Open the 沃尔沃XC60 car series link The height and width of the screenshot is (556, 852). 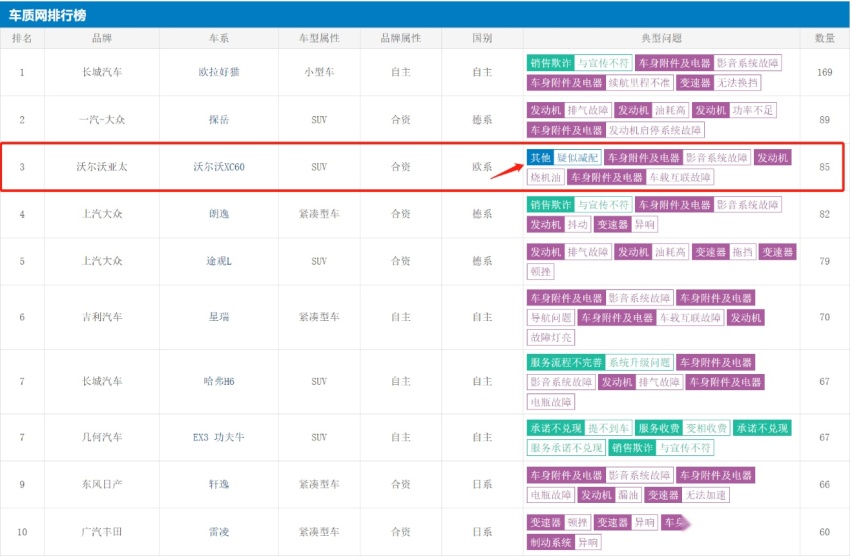pos(219,167)
